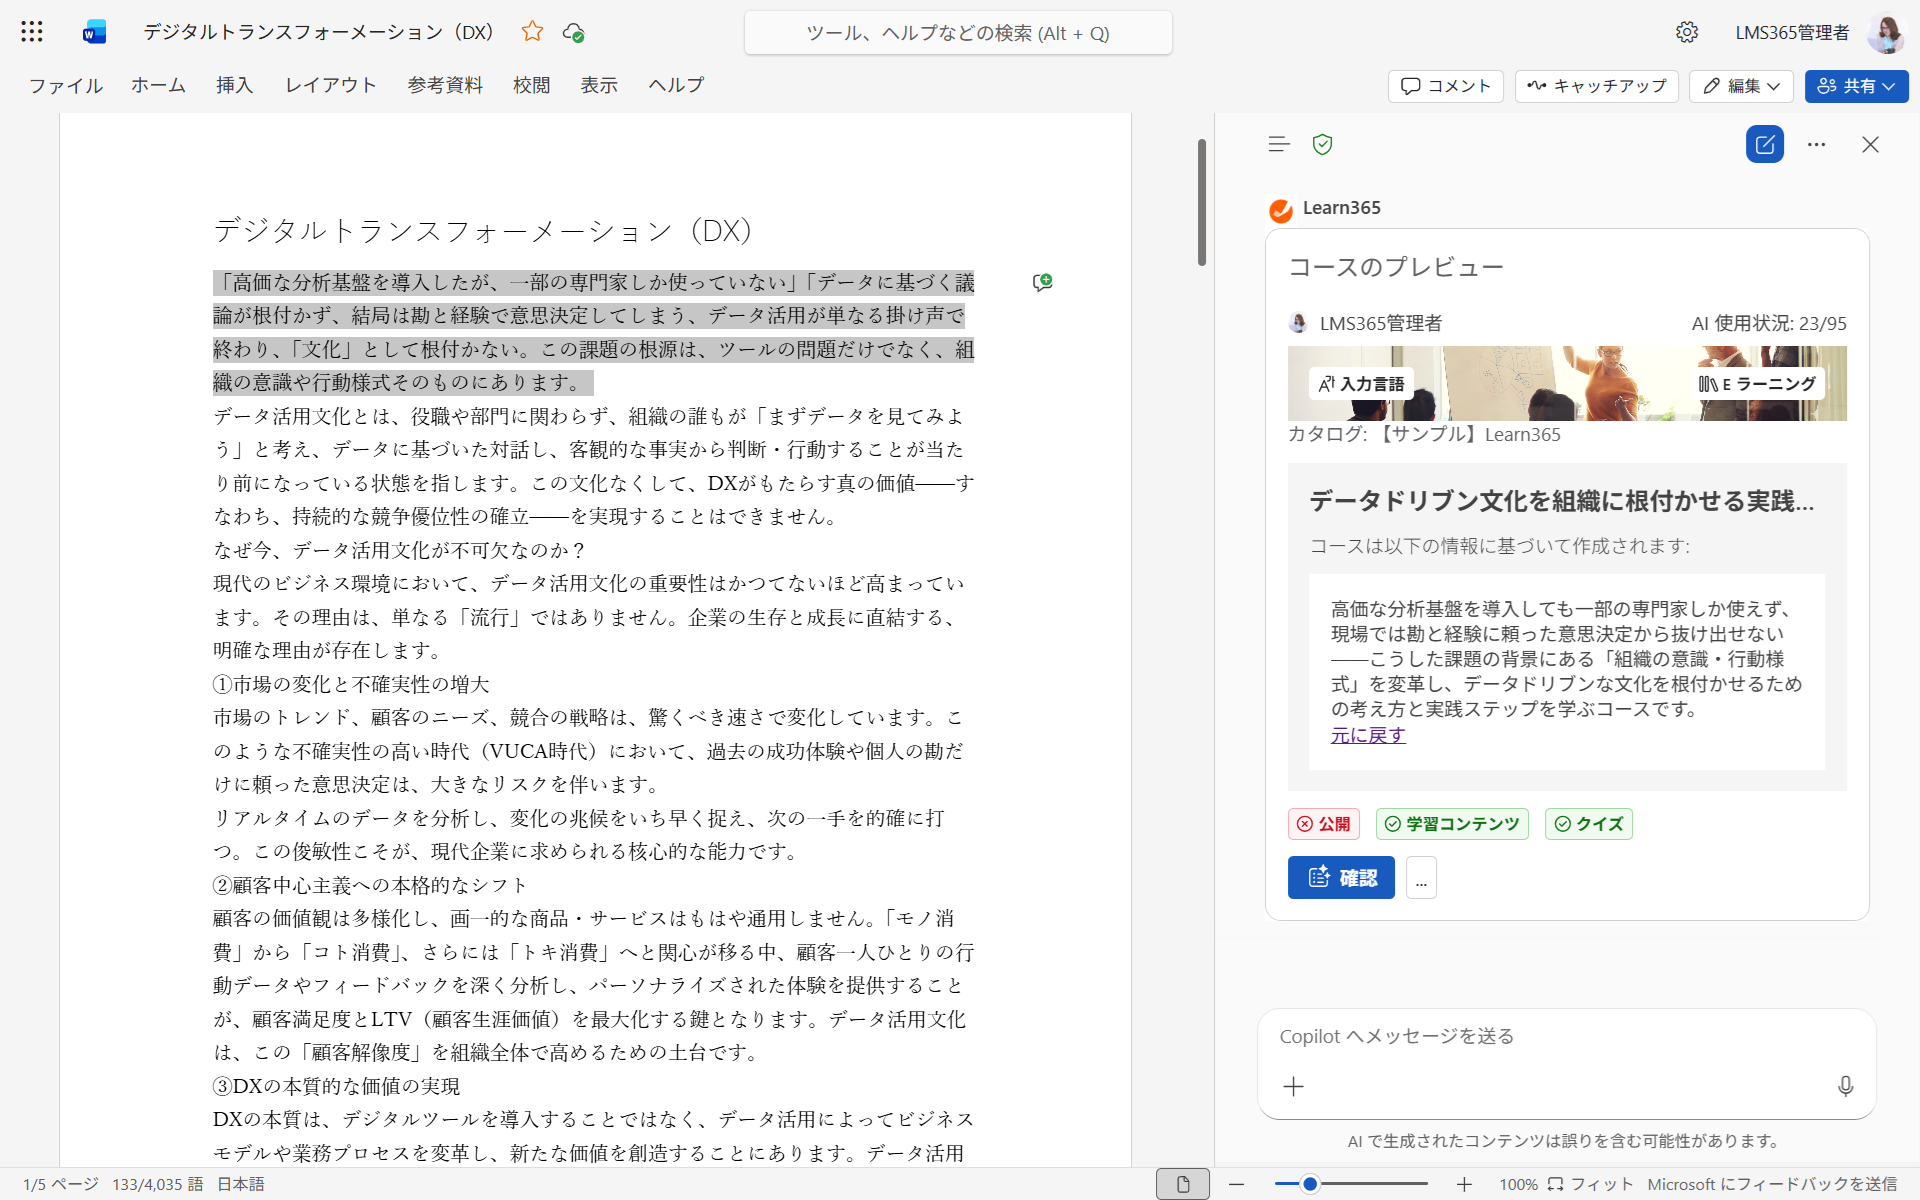Click the search box ツール、ヘルプなどの検索
The image size is (1920, 1200).
tap(958, 33)
